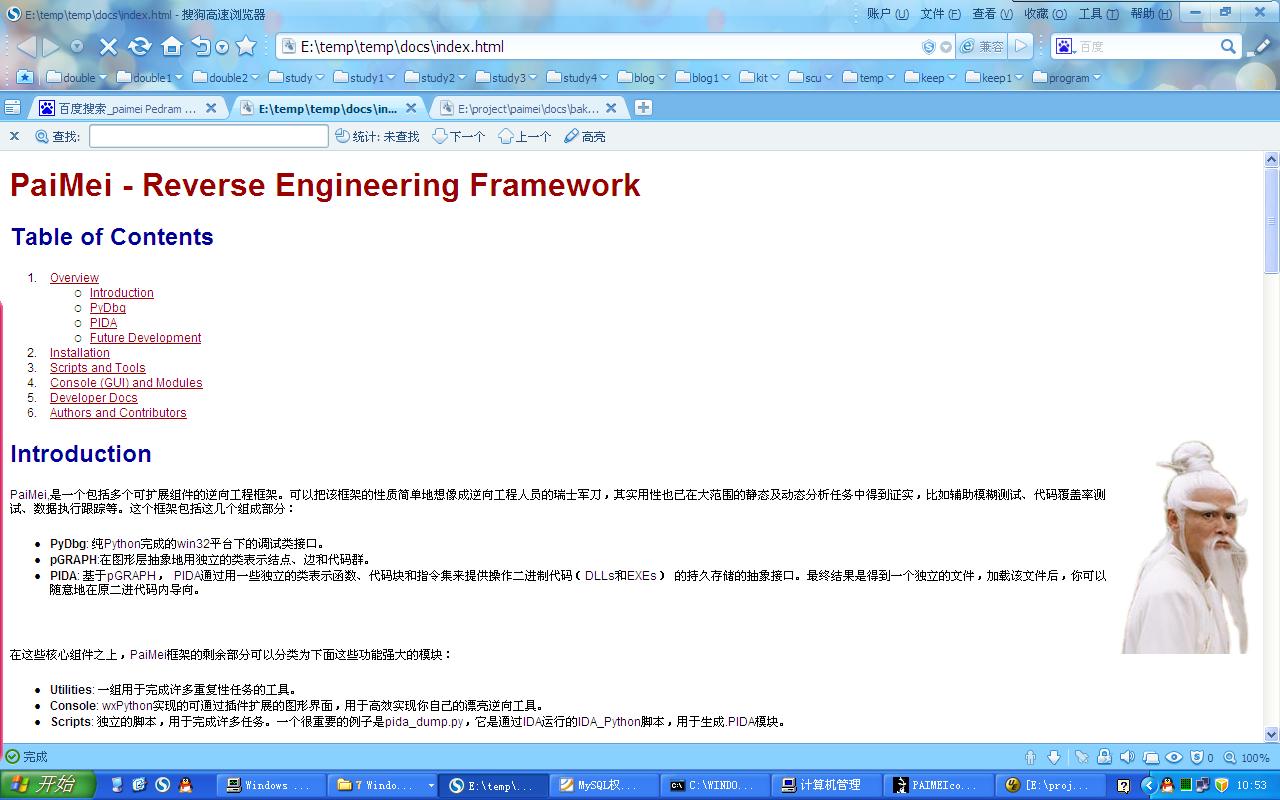The image size is (1280, 800).
Task: Toggle 兼容 compatibility mode in address bar
Action: point(981,46)
